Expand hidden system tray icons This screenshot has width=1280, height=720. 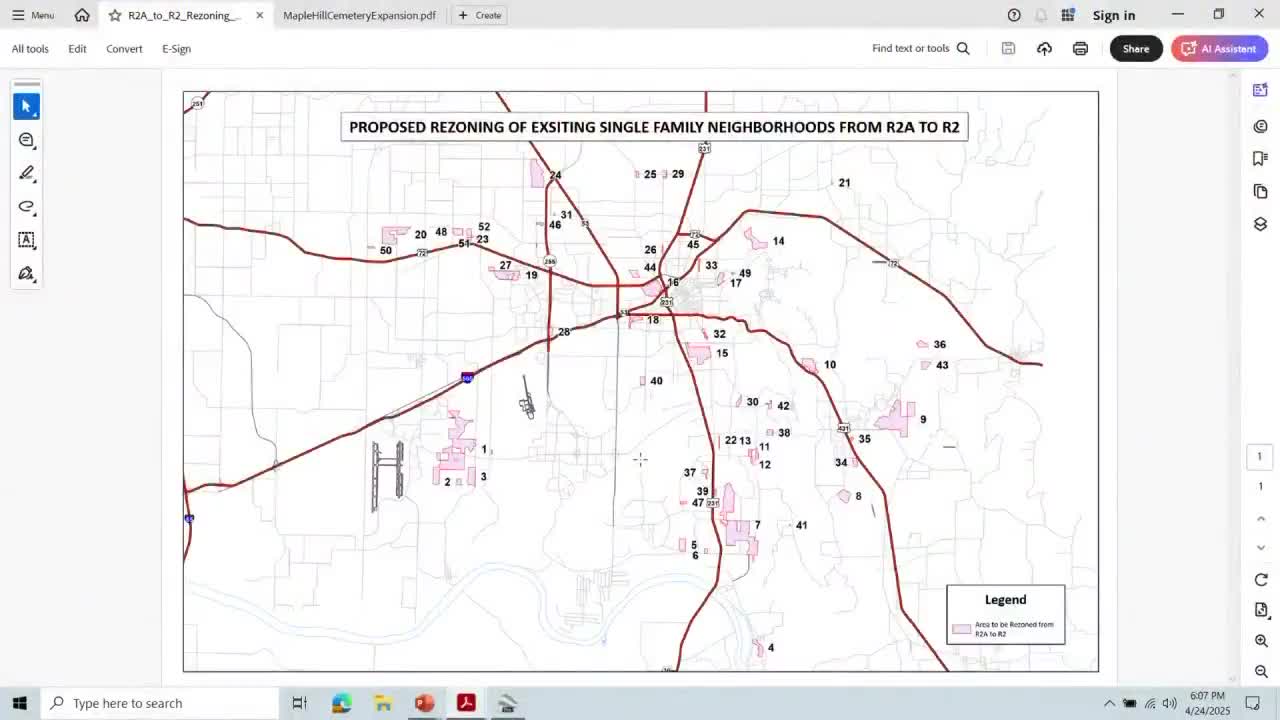(1109, 703)
